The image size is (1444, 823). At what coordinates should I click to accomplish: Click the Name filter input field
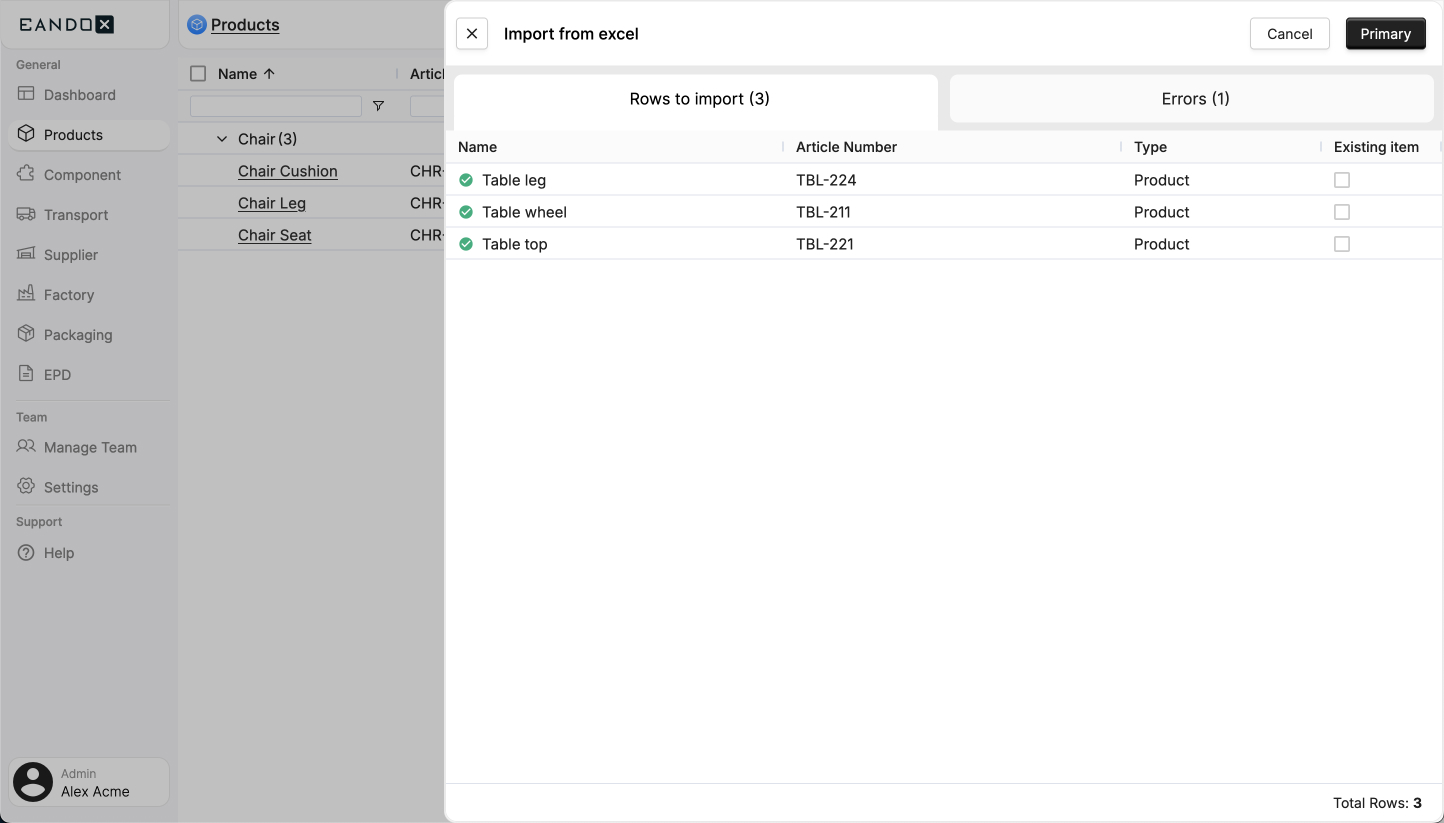click(273, 105)
